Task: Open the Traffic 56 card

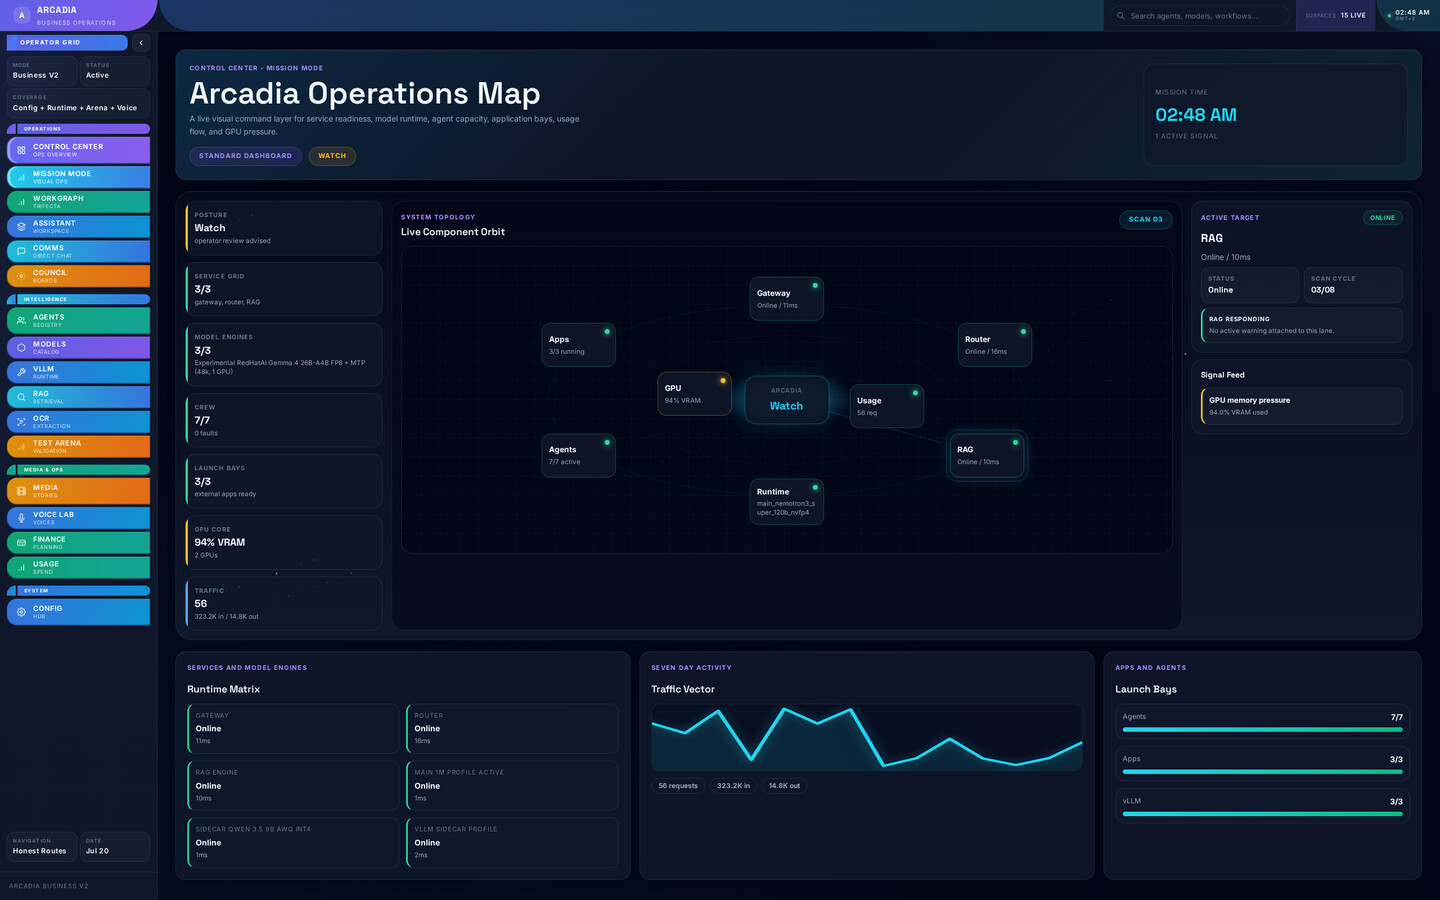Action: click(x=284, y=603)
